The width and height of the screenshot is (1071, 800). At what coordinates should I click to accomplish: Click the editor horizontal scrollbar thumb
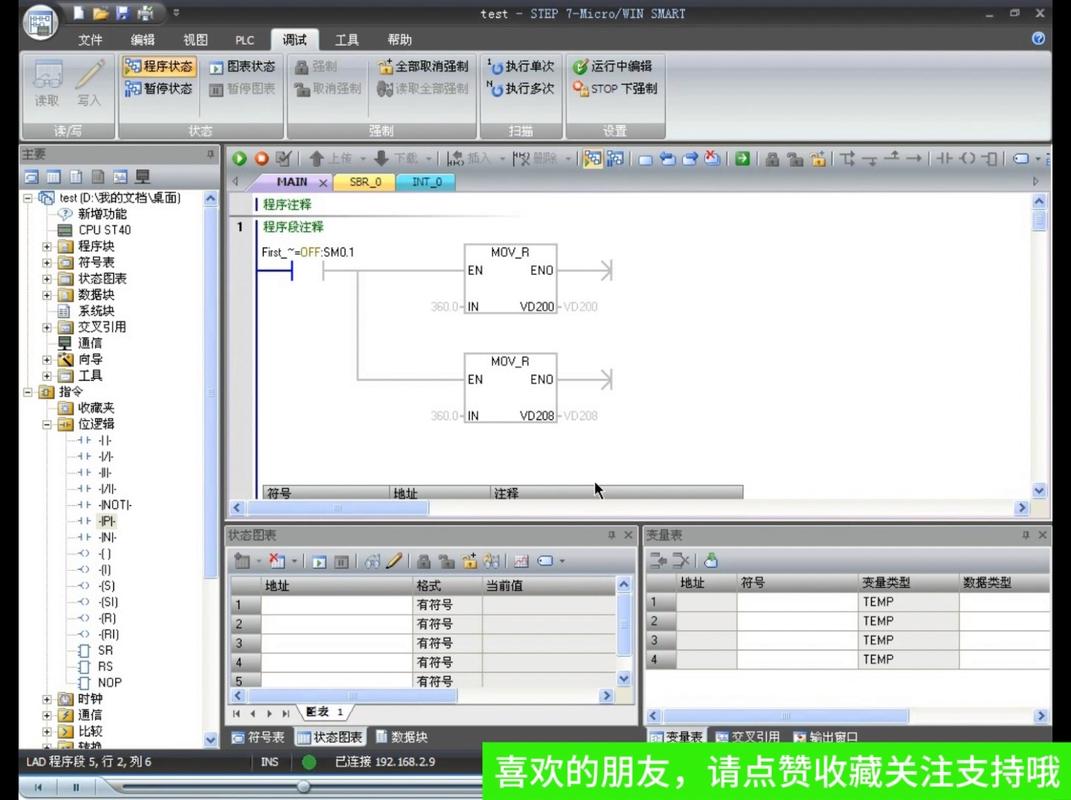[x=337, y=508]
